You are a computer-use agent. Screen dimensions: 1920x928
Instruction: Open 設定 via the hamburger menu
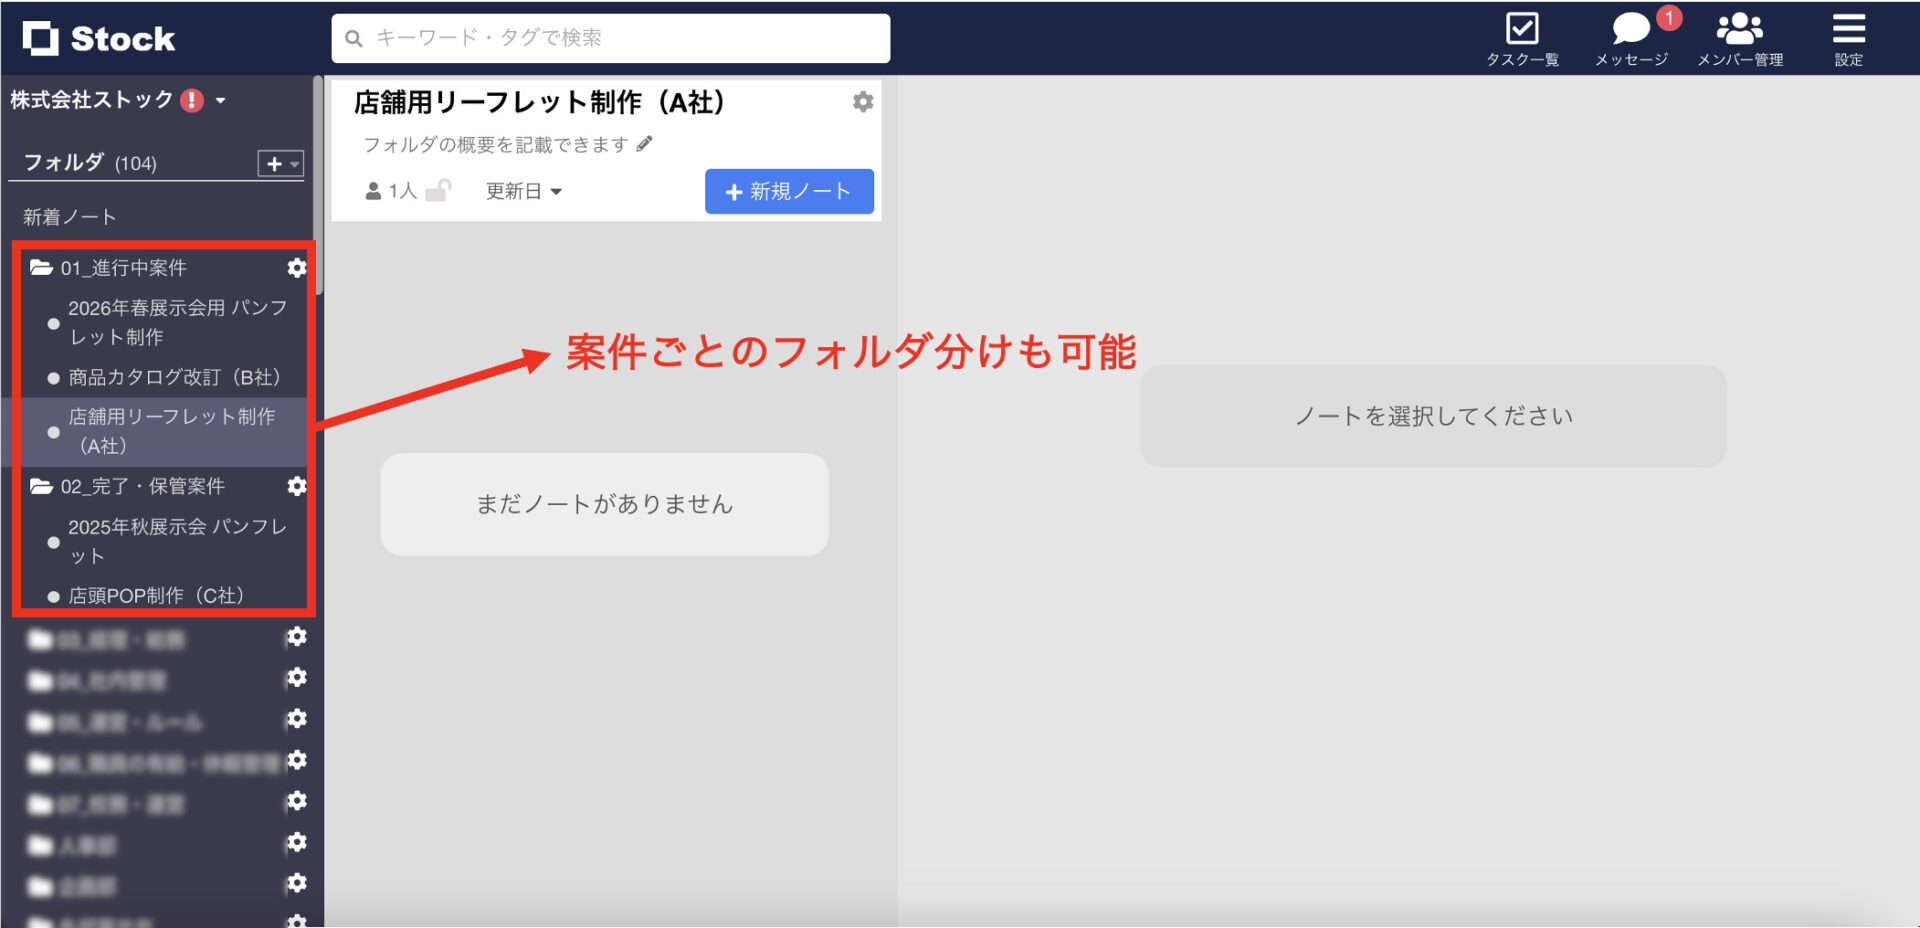[x=1848, y=35]
